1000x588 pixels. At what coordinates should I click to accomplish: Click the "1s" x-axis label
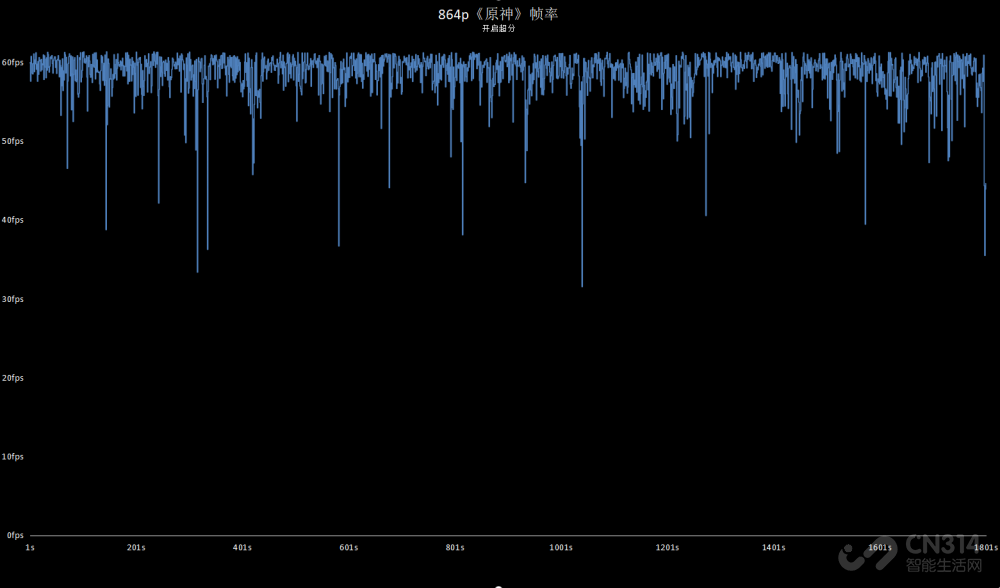(30, 548)
